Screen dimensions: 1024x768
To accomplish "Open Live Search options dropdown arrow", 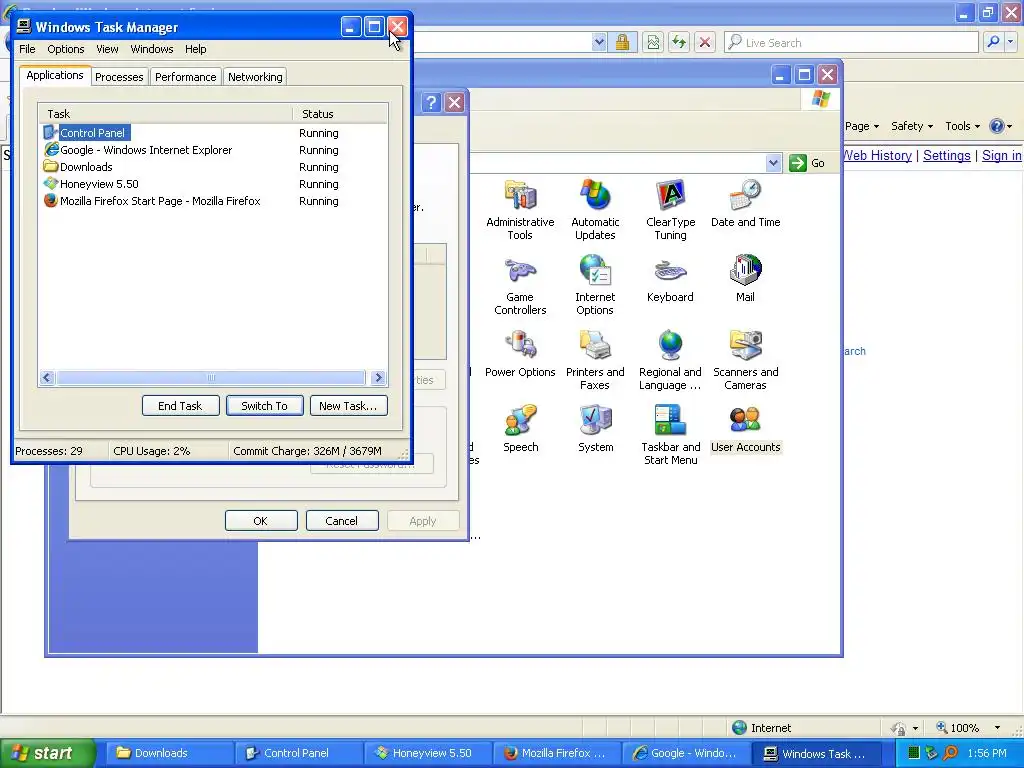I will point(1010,42).
